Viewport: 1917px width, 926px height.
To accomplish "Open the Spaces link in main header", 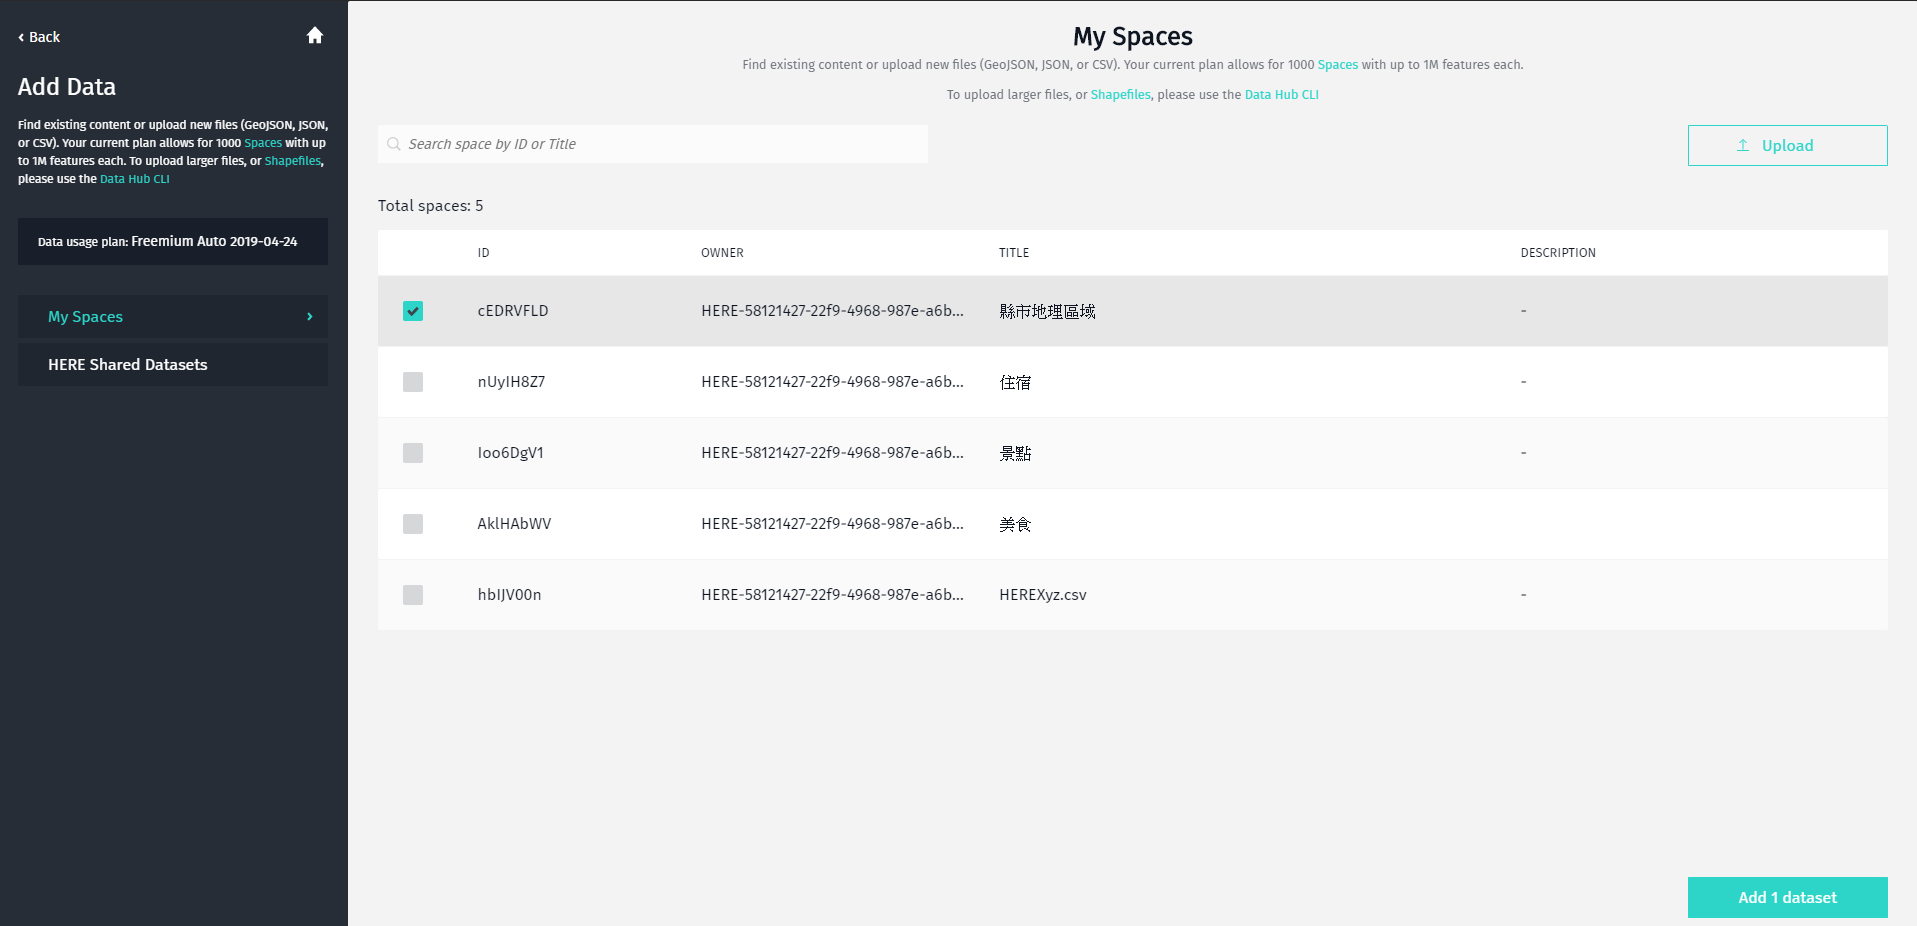I will point(1337,65).
